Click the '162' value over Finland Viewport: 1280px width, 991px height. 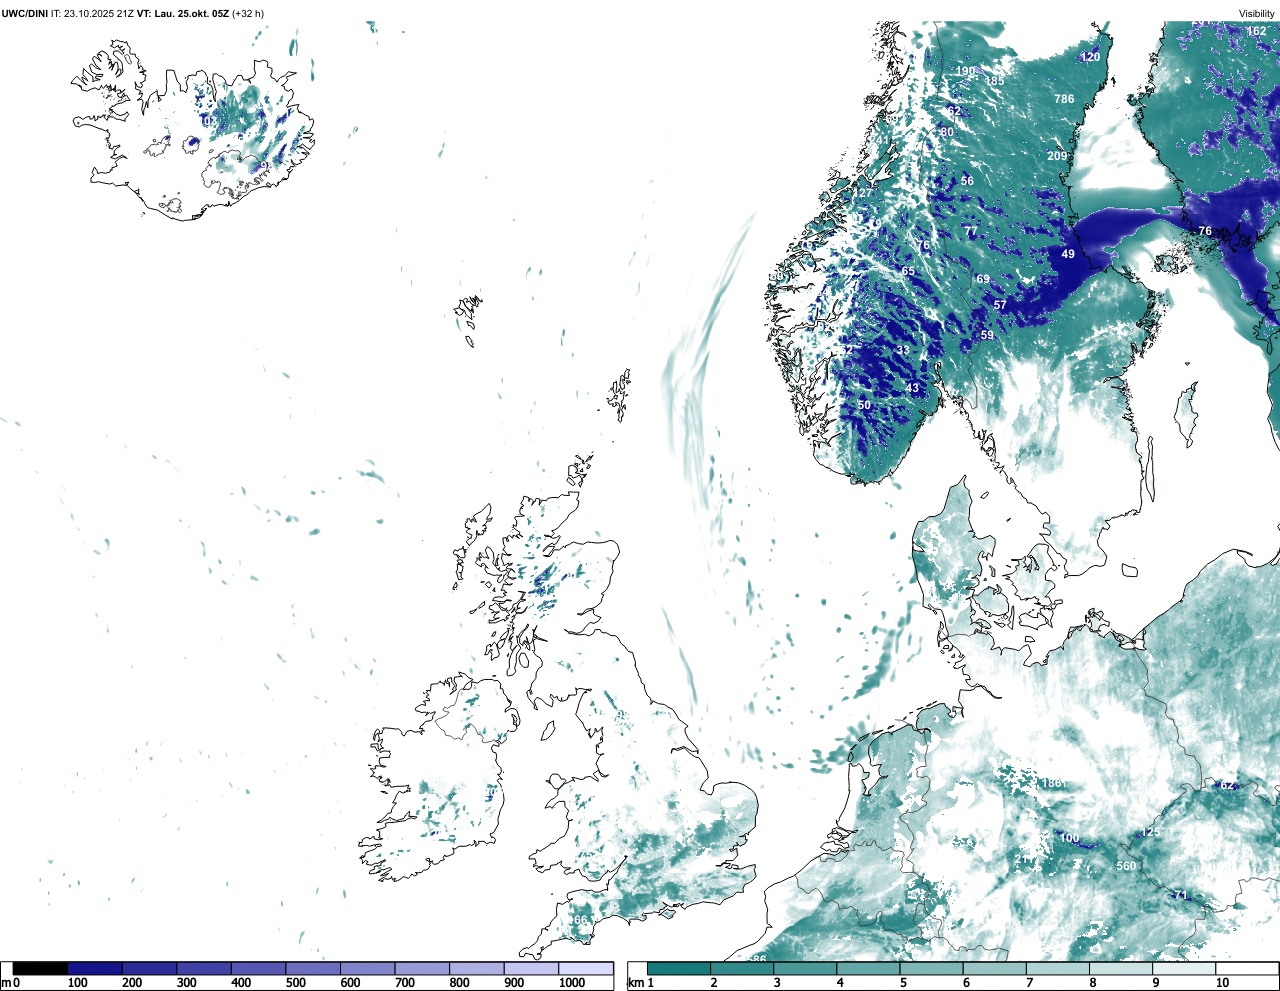(1256, 31)
